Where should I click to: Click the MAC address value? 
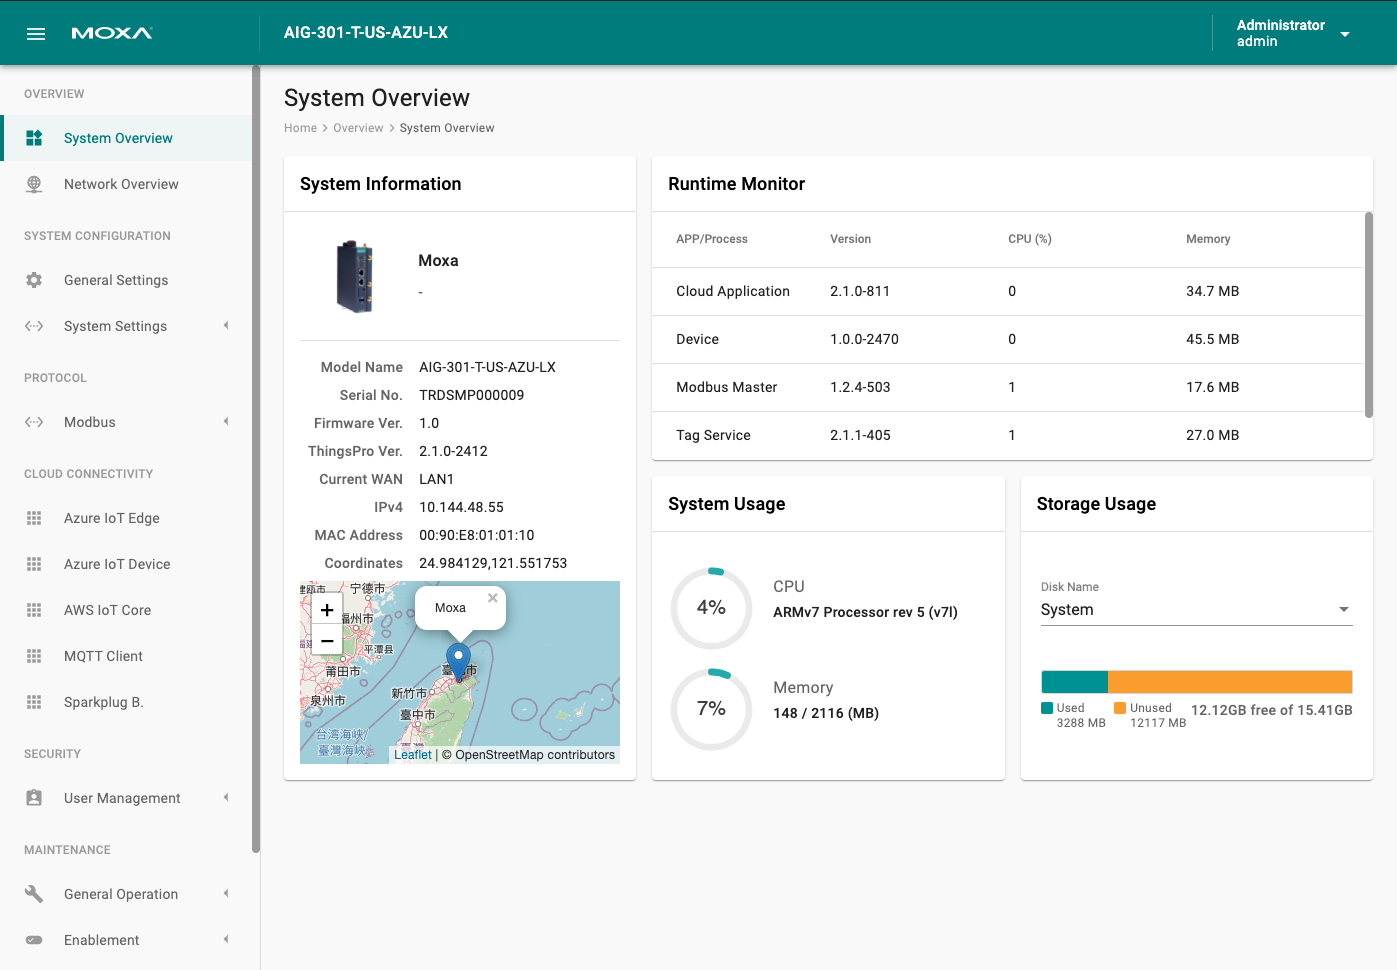pyautogui.click(x=476, y=535)
